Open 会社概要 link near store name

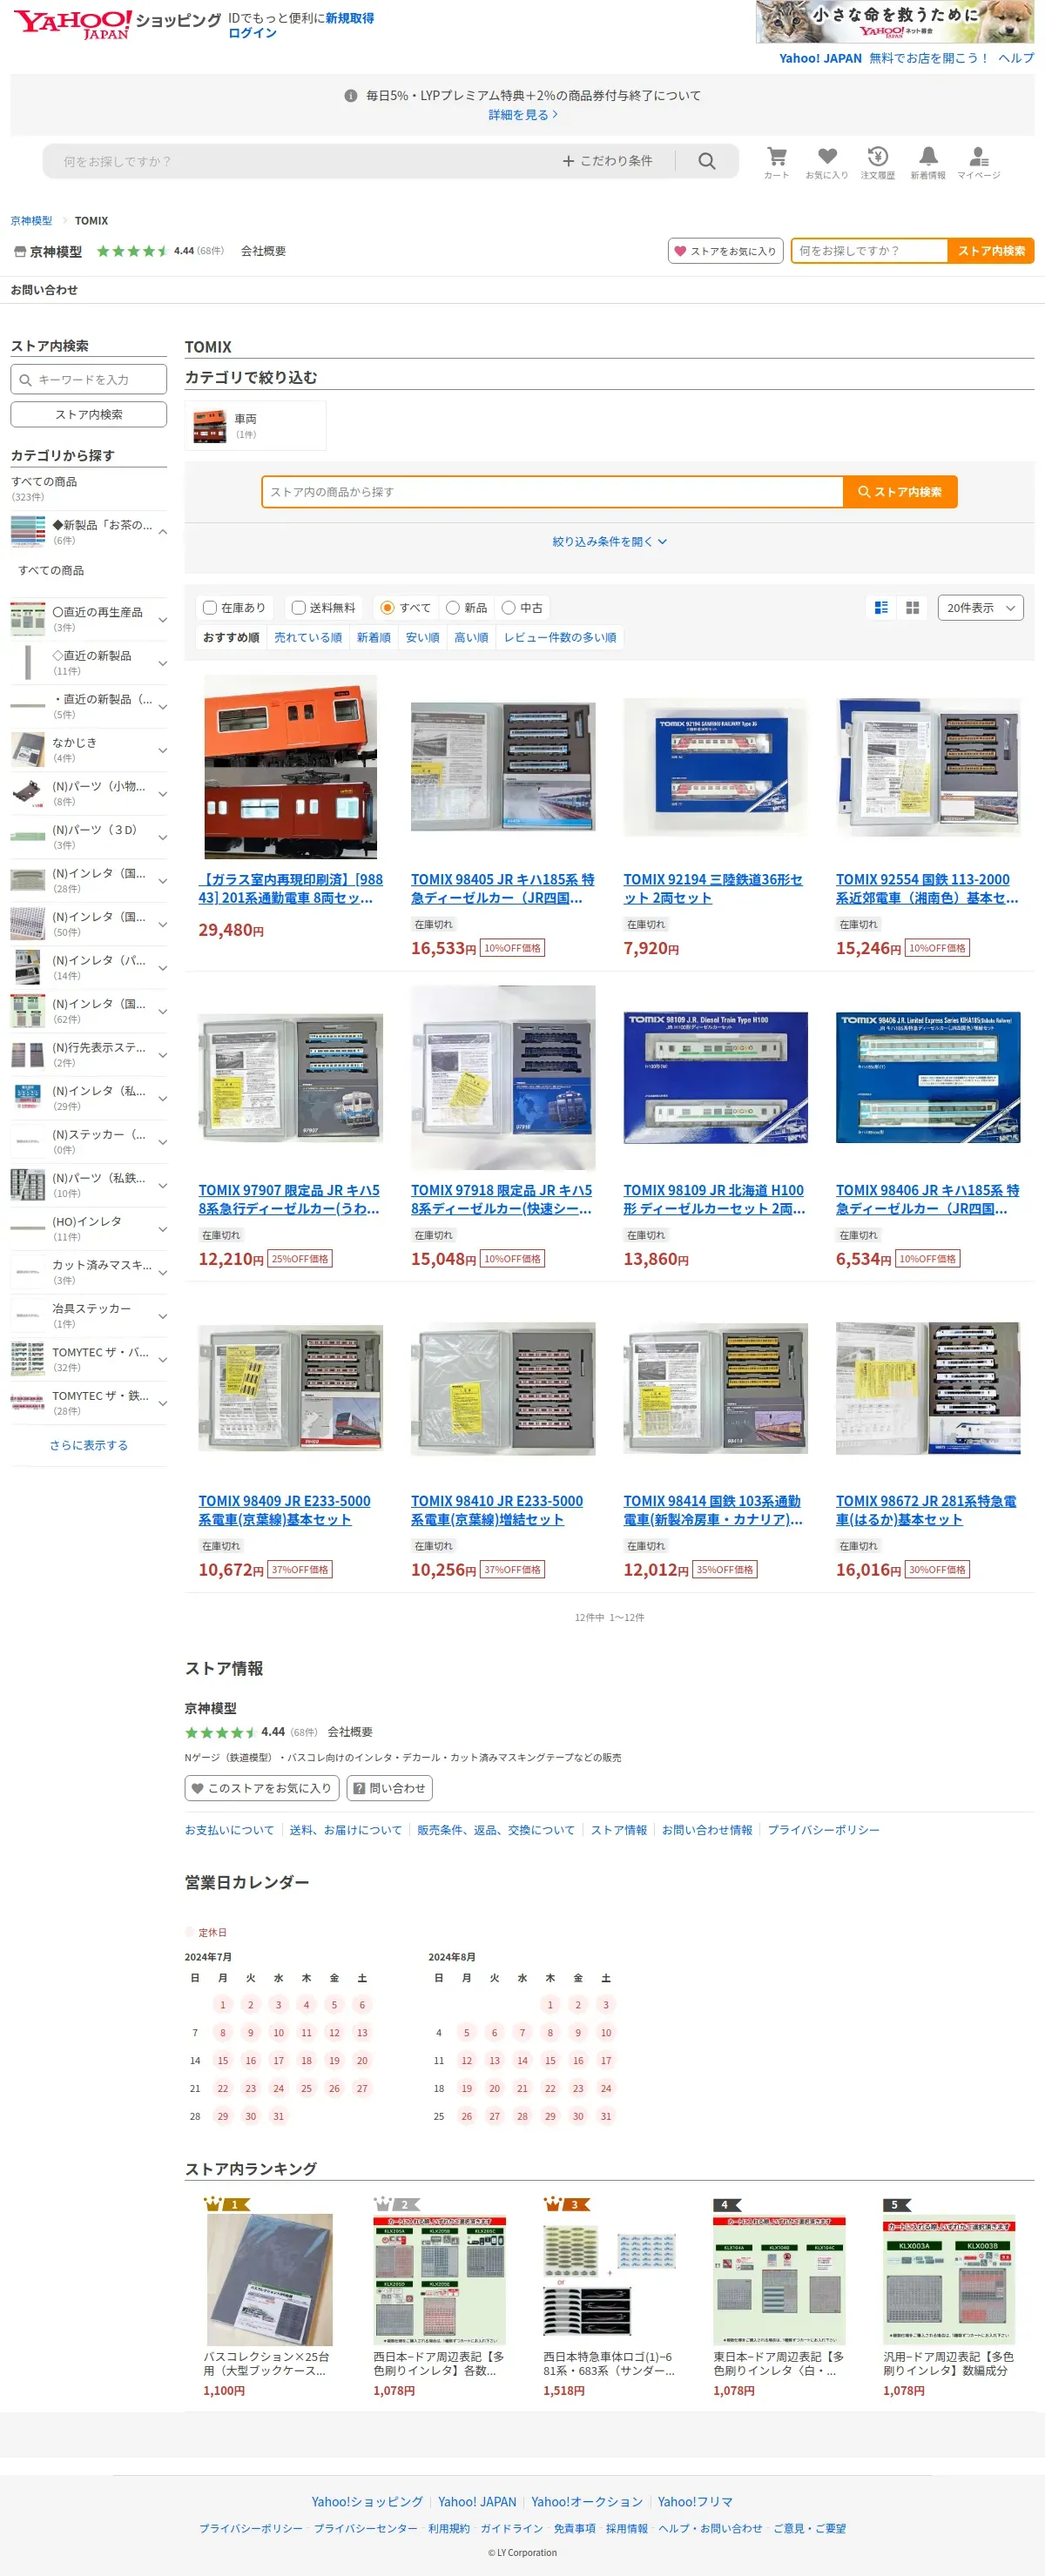pyautogui.click(x=263, y=251)
